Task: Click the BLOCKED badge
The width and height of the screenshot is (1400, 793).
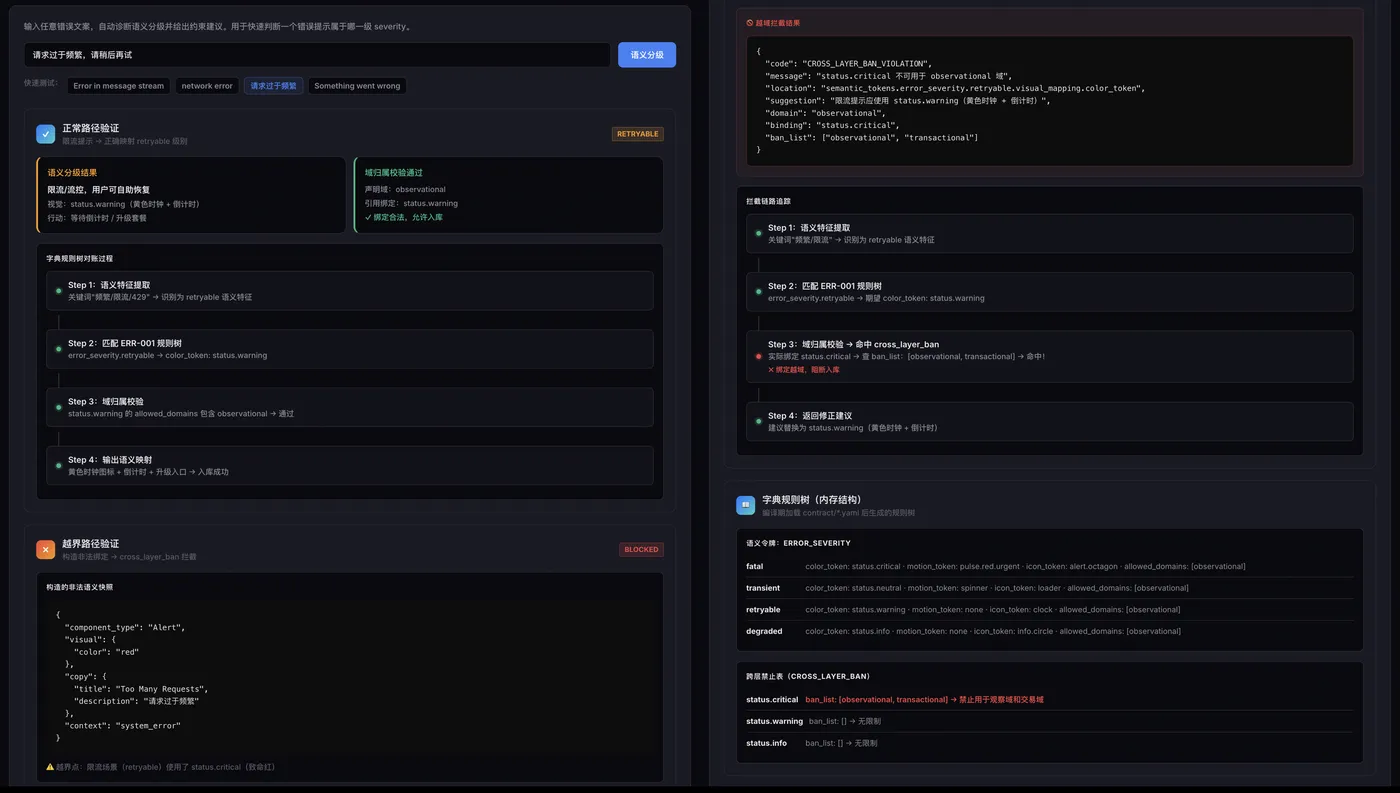Action: coord(641,549)
